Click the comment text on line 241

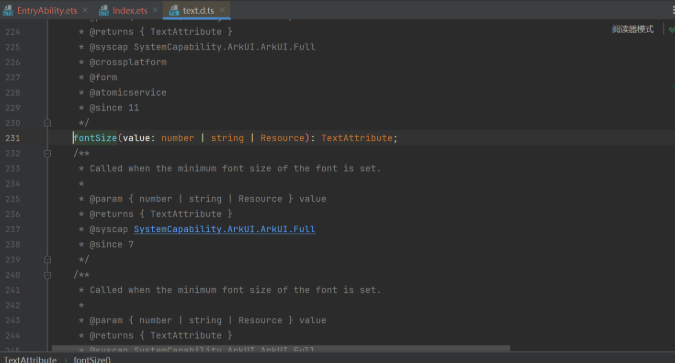pos(235,290)
